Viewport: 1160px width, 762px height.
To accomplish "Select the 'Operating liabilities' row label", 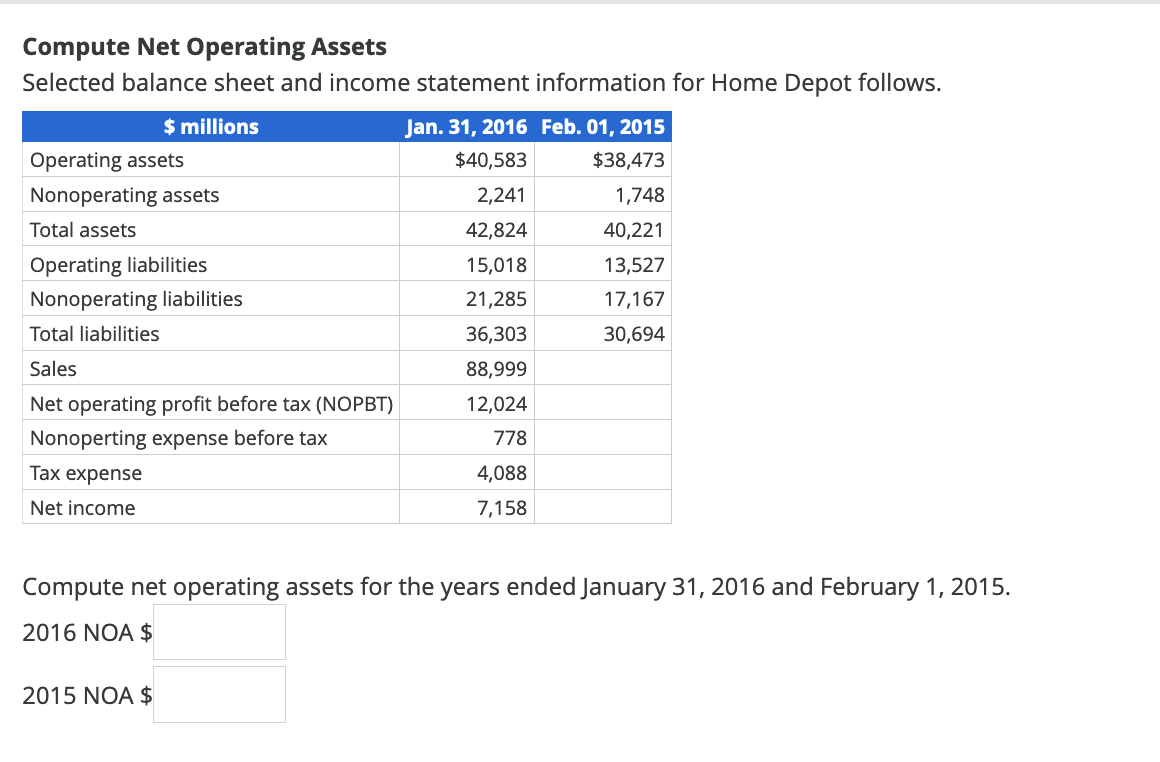I will [118, 264].
